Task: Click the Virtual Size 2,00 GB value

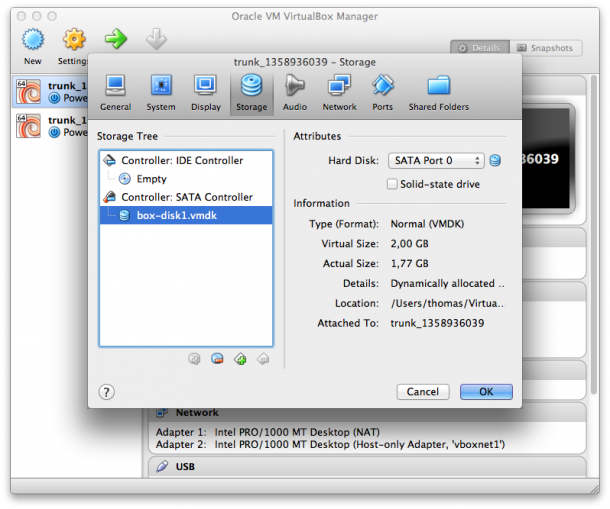Action: (x=410, y=244)
